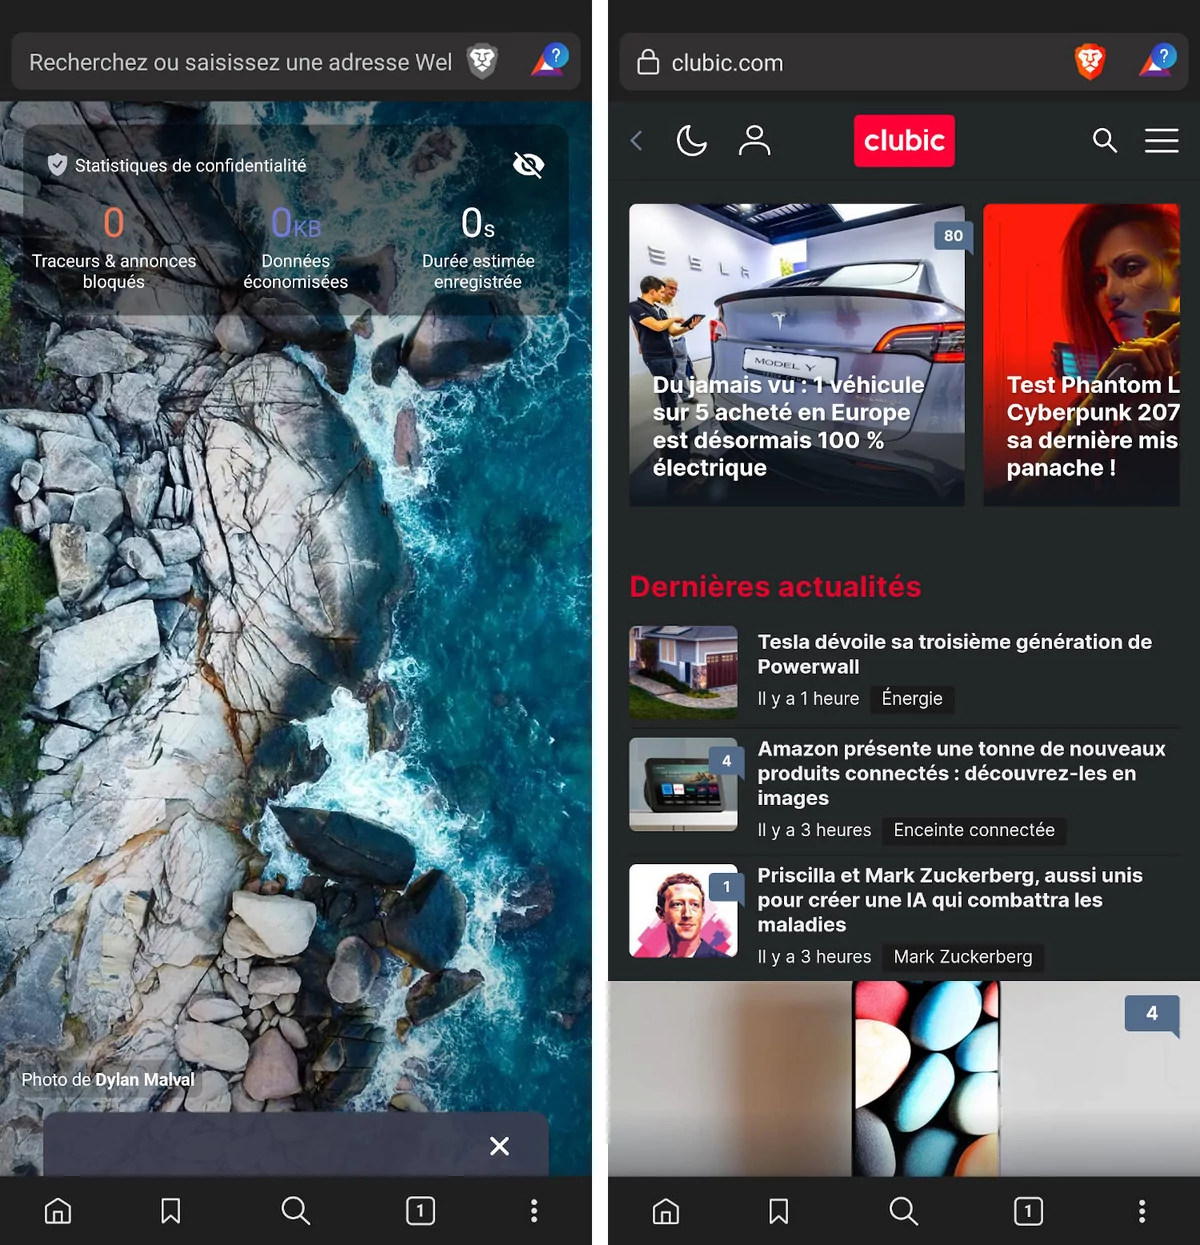
Task: Toggle dark mode moon icon on clubic
Action: [691, 141]
